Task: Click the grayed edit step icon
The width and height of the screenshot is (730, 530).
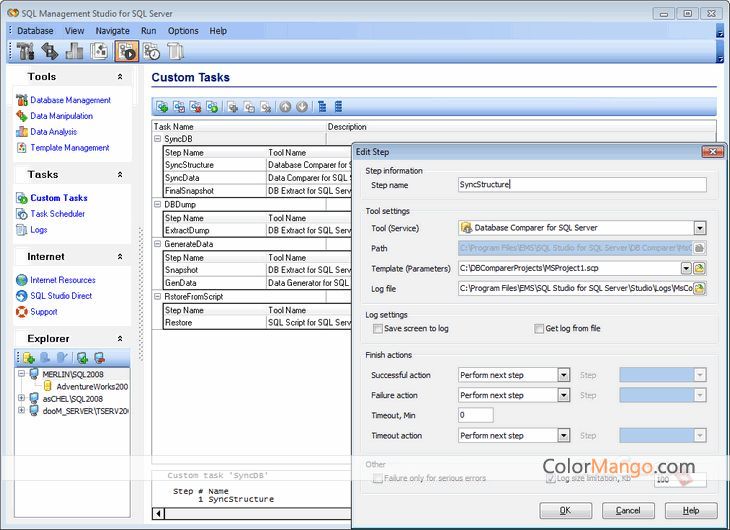Action: 250,107
